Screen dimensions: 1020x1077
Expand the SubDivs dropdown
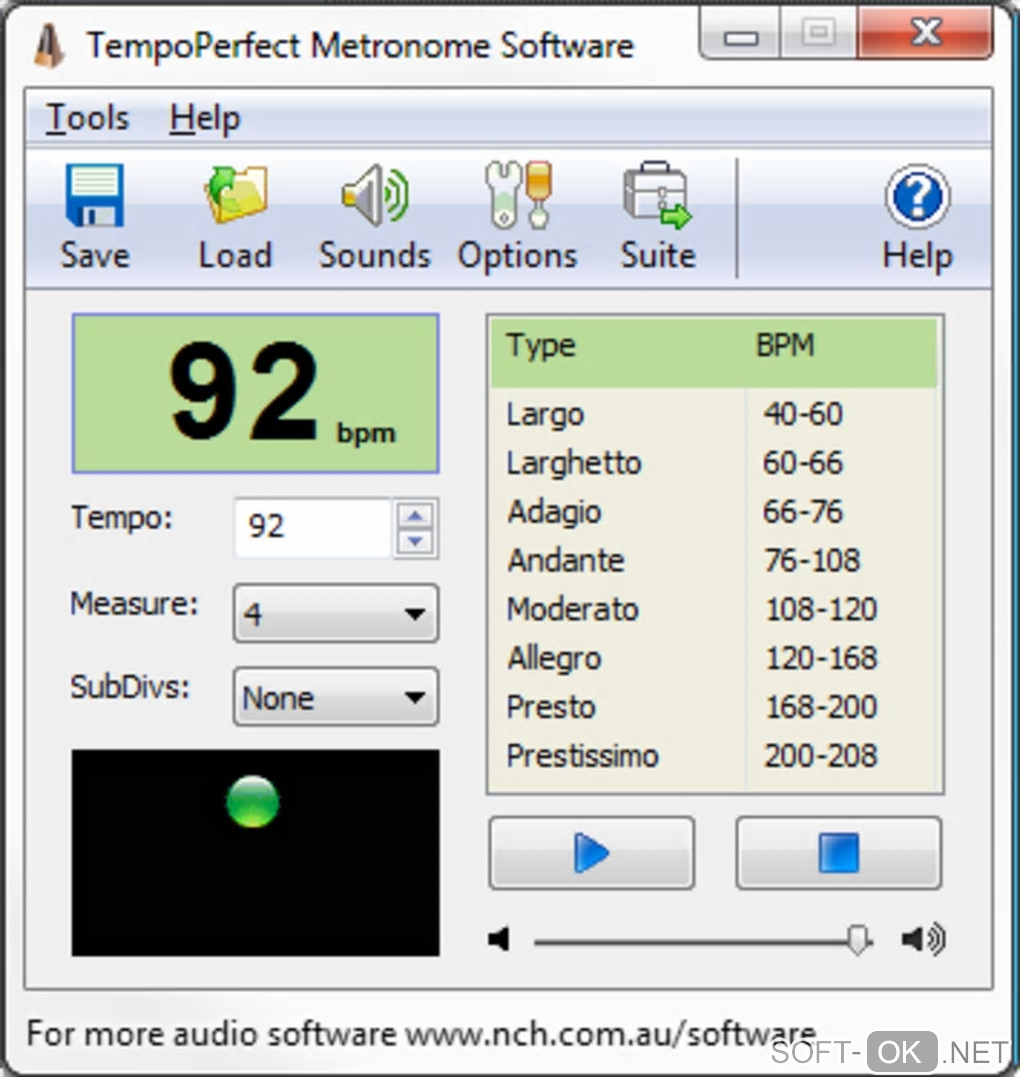tap(336, 697)
